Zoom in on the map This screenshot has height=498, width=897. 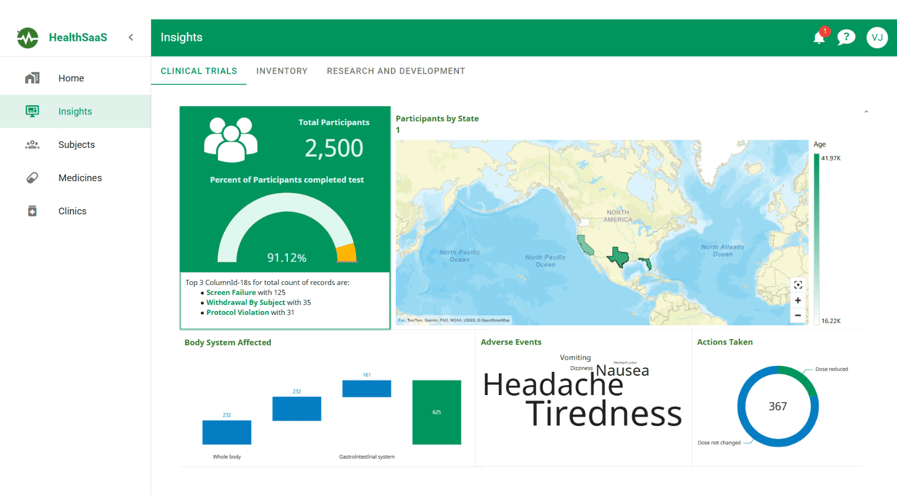click(797, 300)
